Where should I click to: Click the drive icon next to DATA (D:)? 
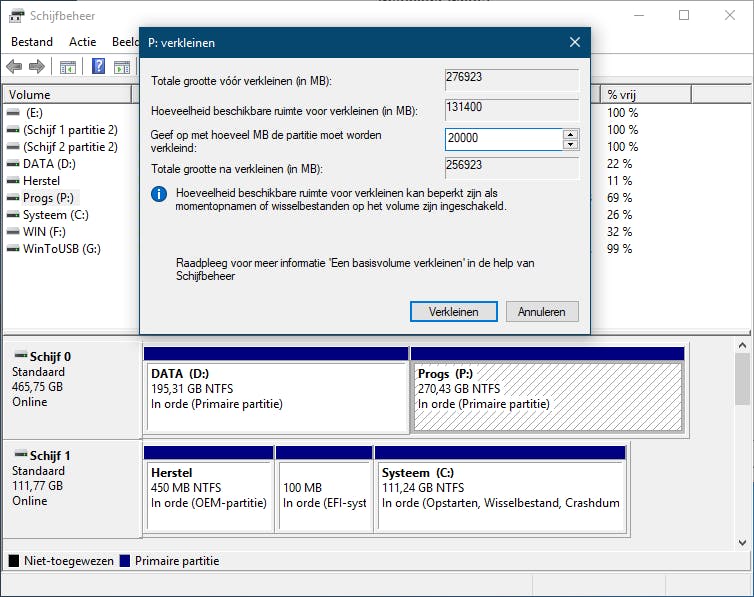(13, 164)
